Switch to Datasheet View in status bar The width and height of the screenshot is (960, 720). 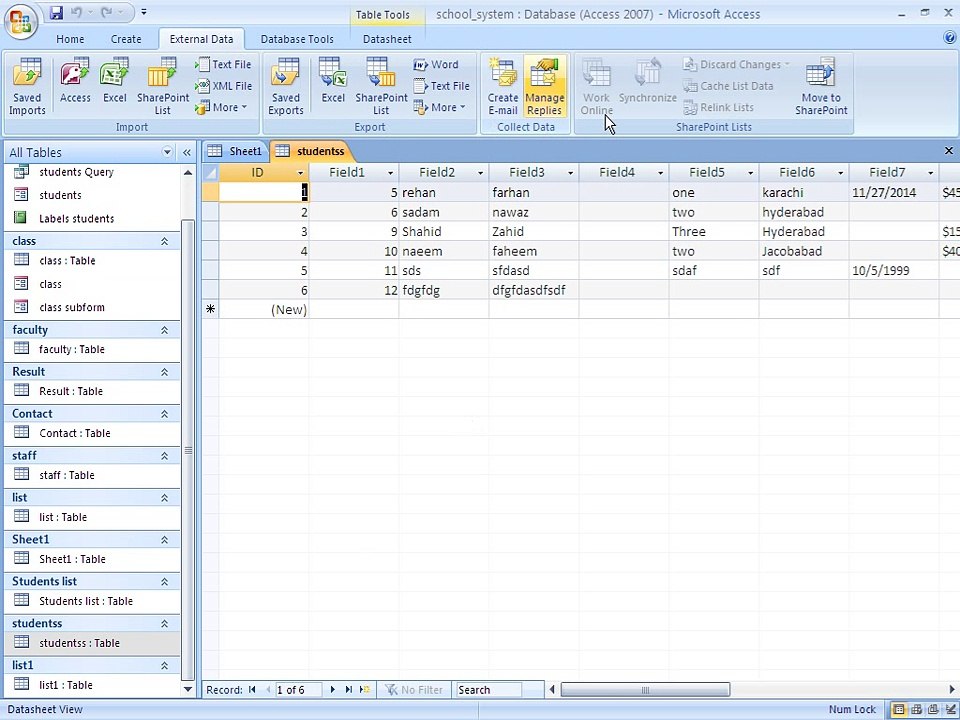point(898,710)
